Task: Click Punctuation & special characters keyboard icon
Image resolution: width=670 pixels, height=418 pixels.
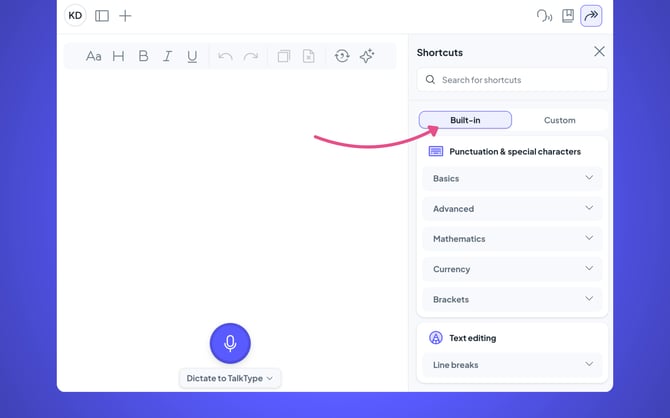Action: coord(436,151)
